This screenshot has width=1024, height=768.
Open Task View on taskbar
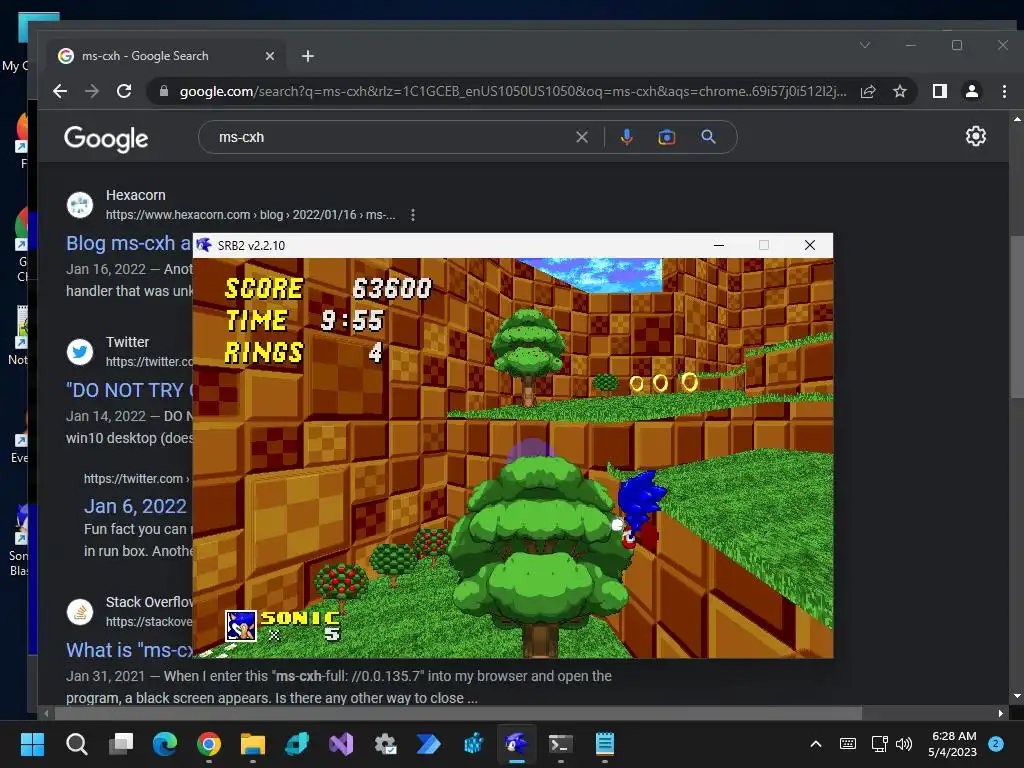[121, 744]
